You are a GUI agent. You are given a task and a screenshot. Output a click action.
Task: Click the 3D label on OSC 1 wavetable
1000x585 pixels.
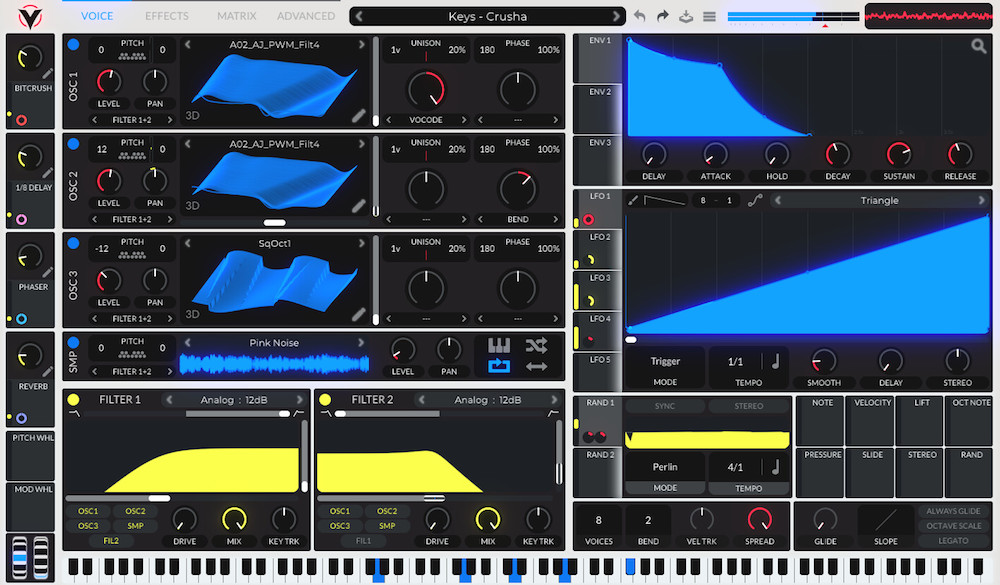[193, 115]
